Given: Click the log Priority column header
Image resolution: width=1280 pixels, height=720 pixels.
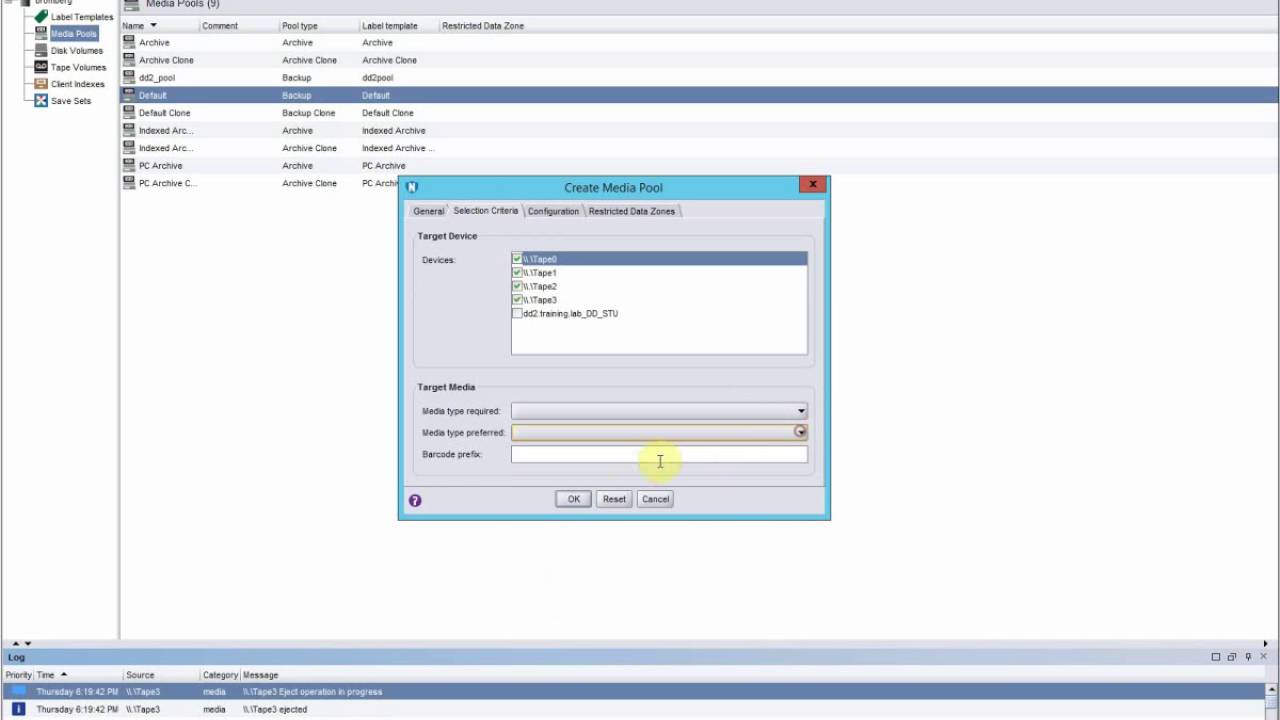Looking at the screenshot, I should click(x=18, y=675).
